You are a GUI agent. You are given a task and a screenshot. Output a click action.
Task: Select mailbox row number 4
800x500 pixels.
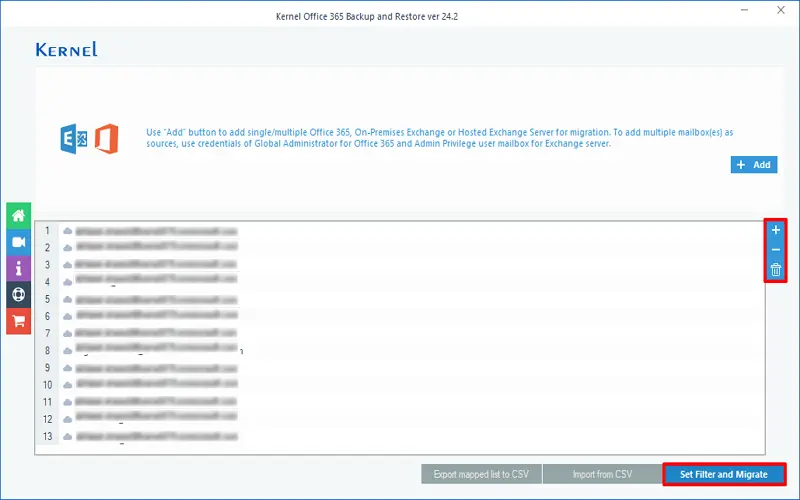tap(400, 282)
